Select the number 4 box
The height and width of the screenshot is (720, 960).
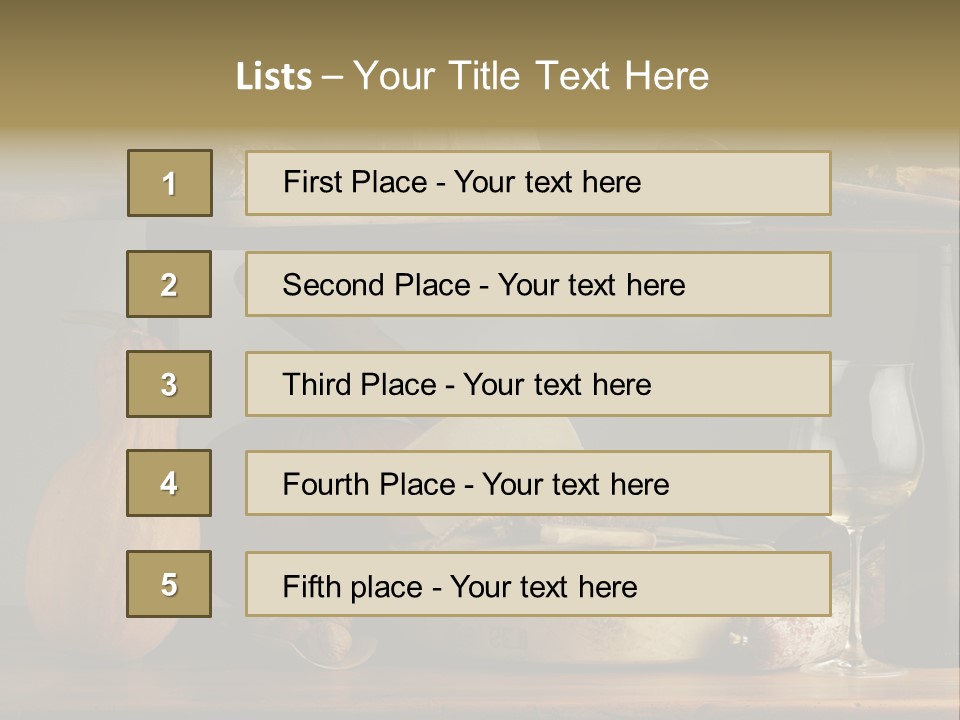click(169, 483)
